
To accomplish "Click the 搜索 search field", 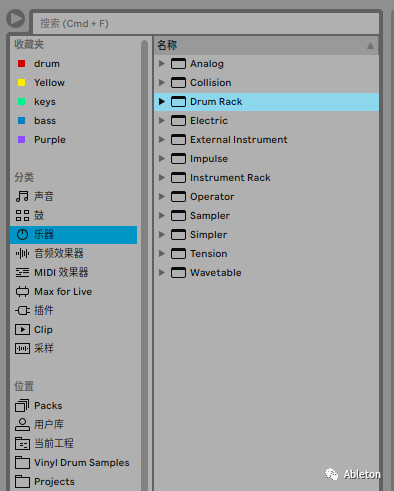I will click(x=206, y=24).
